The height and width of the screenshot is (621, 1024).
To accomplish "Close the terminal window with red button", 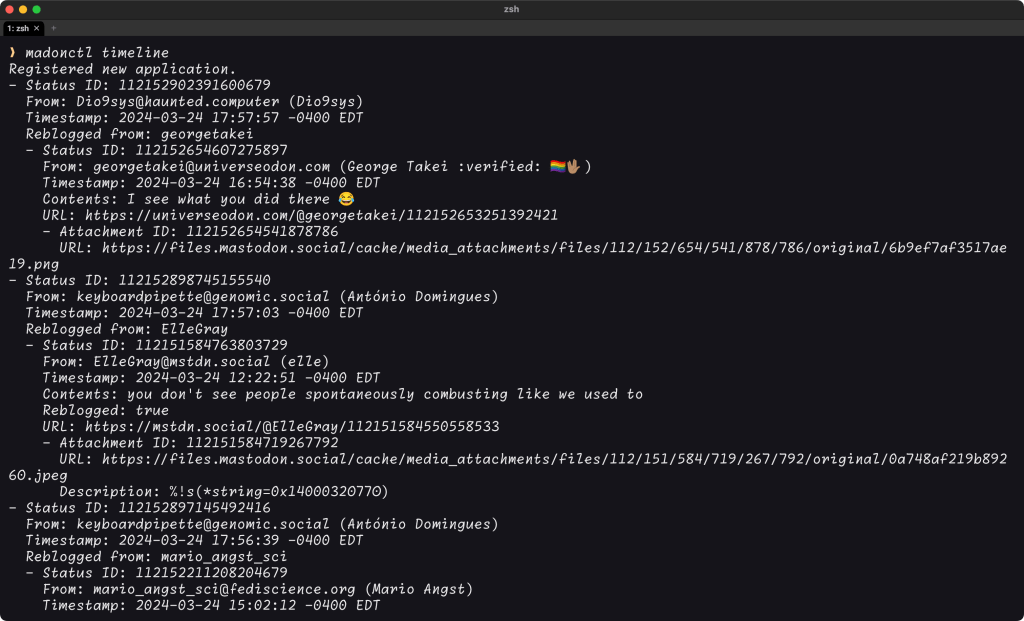I will tap(9, 9).
